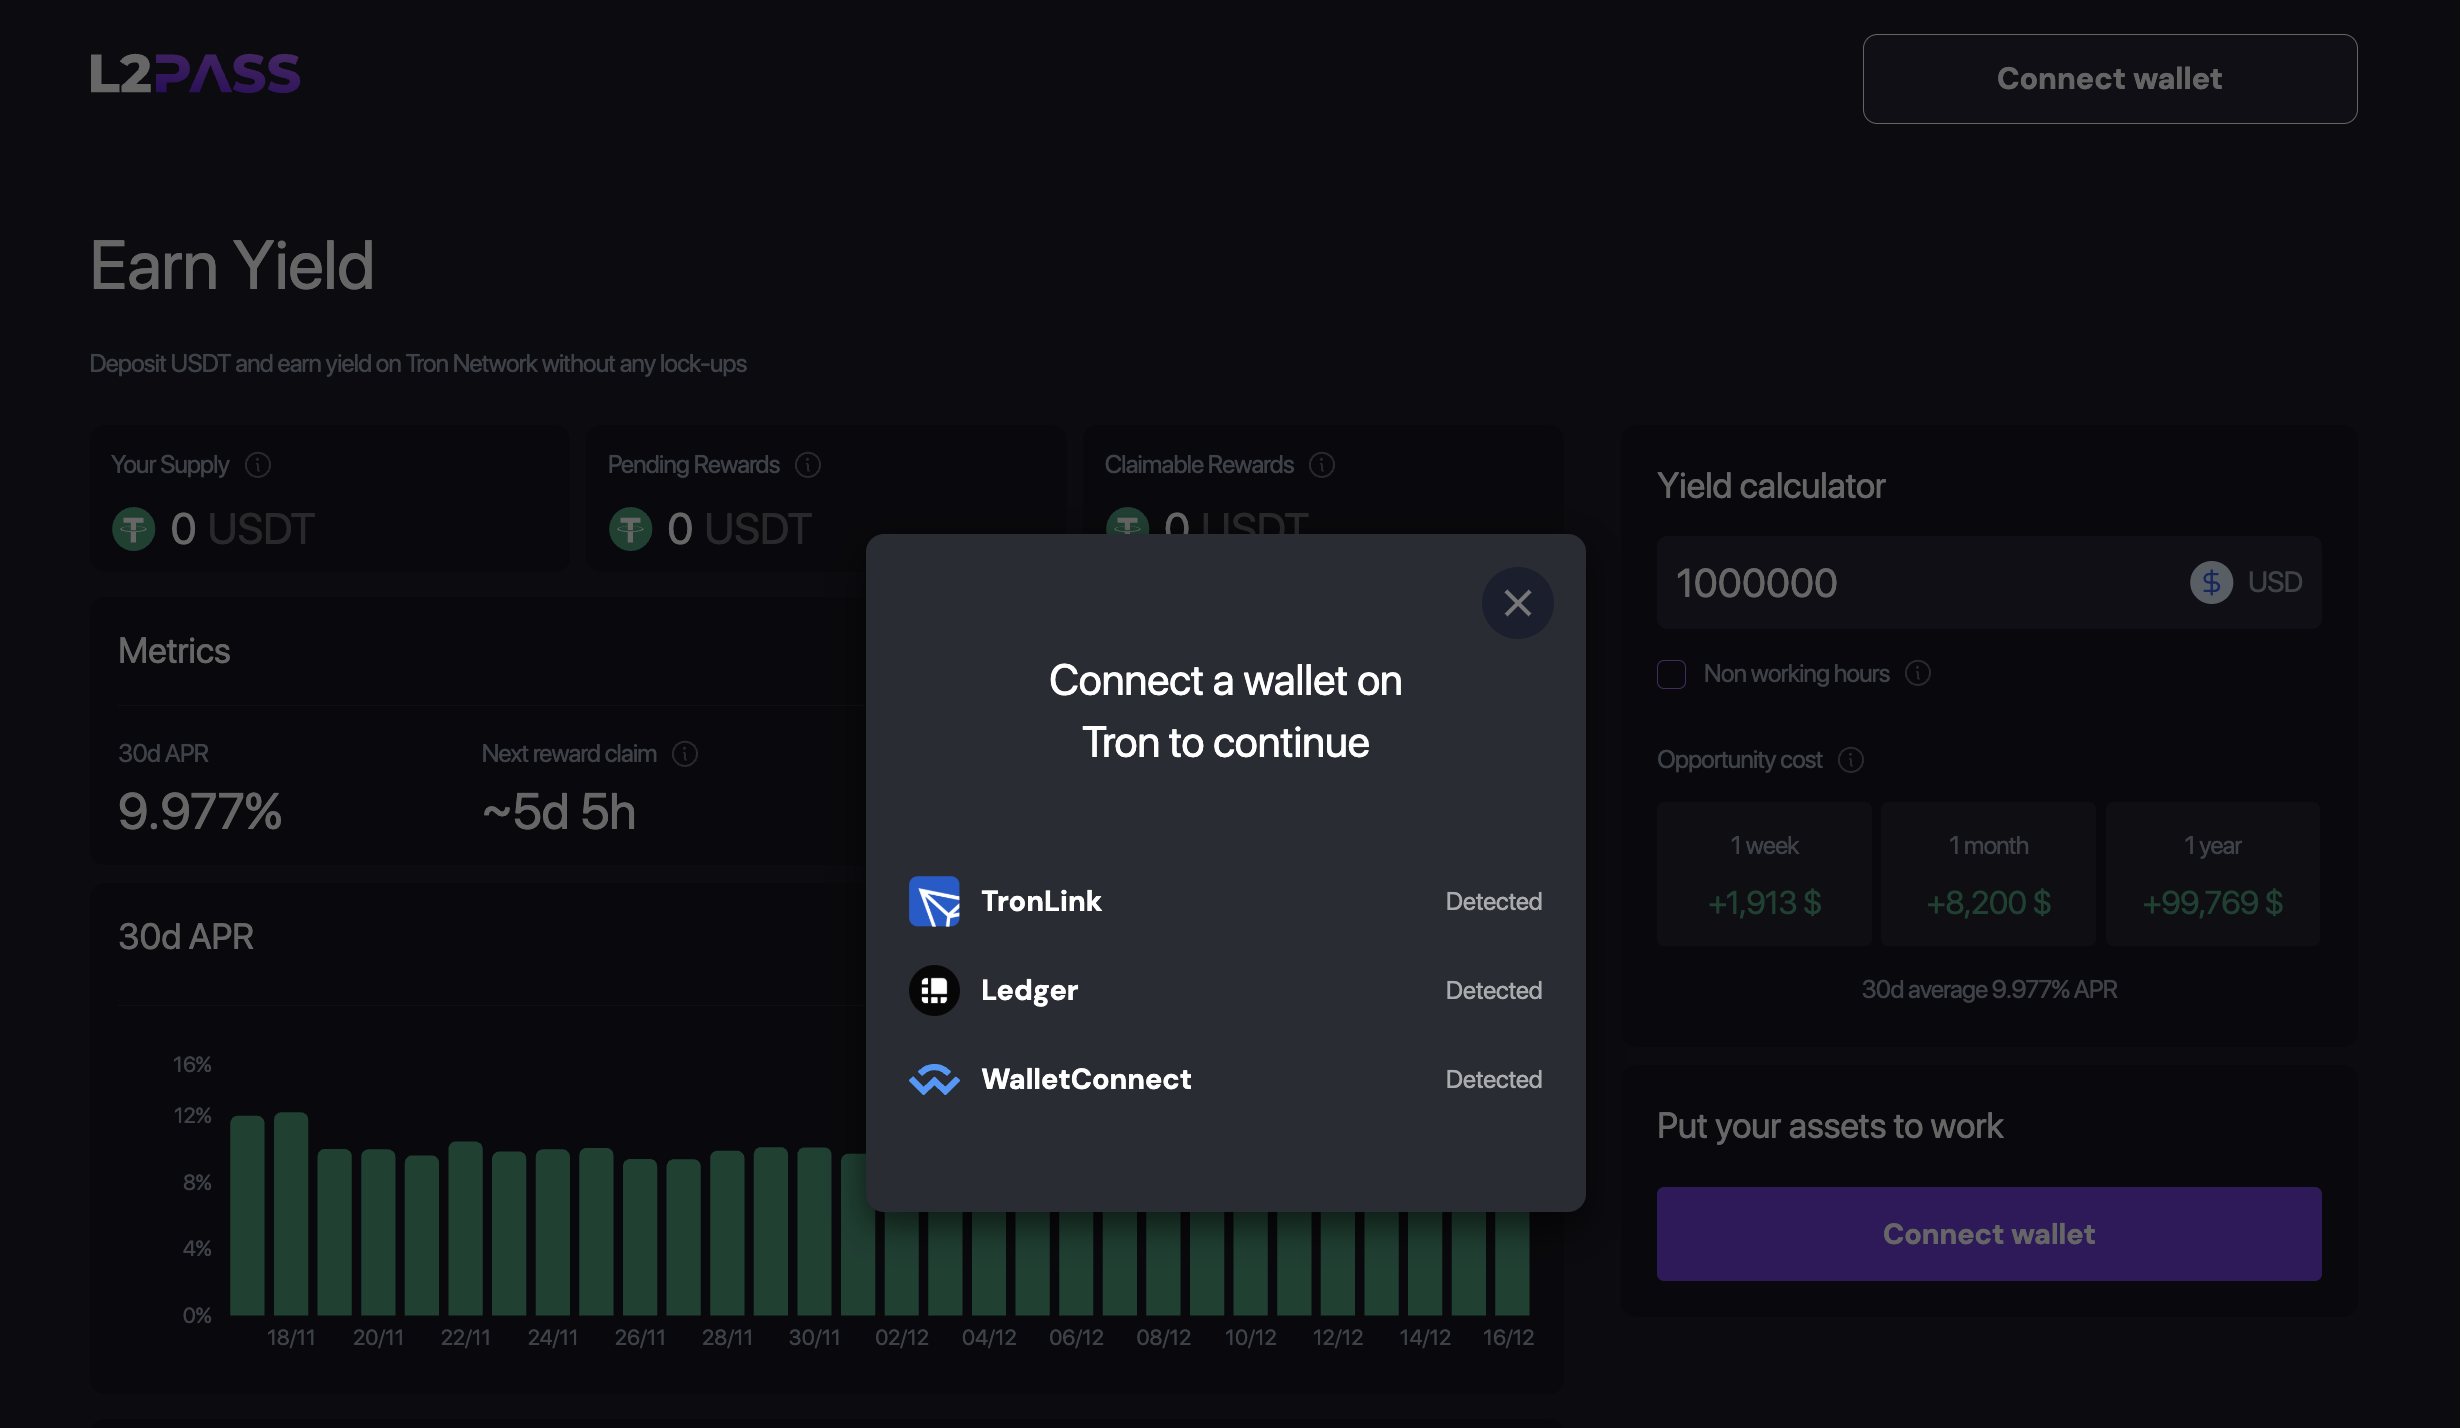Select the 1 month opportunity cost option
The width and height of the screenshot is (2460, 1428).
pos(1988,873)
